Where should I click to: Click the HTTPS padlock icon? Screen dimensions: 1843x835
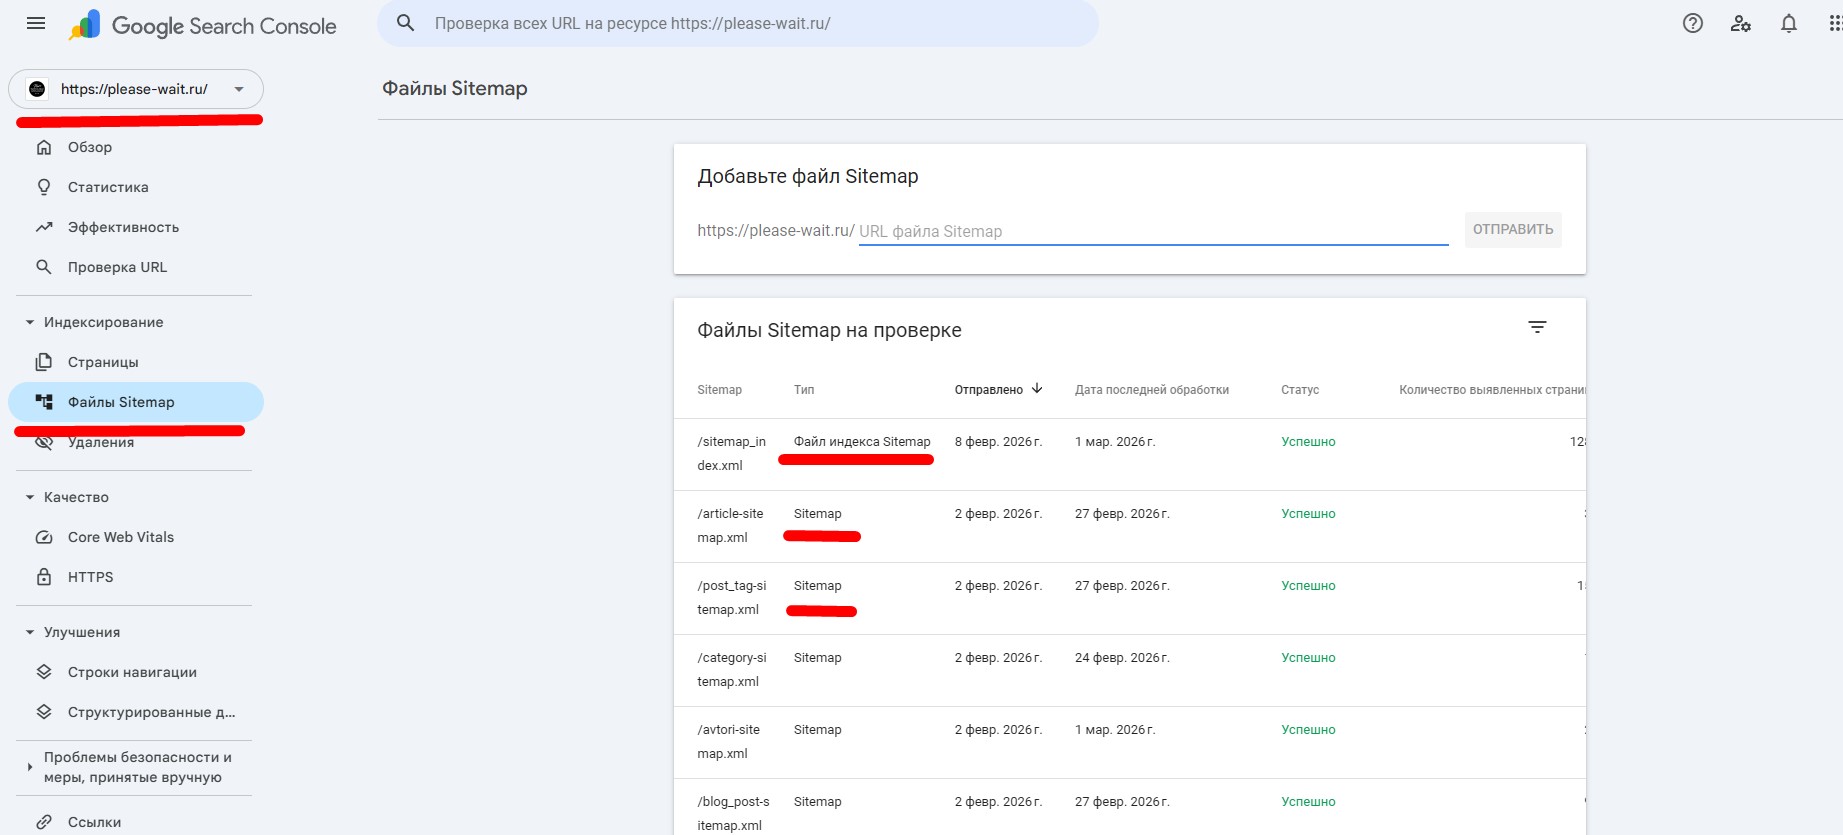coord(44,577)
